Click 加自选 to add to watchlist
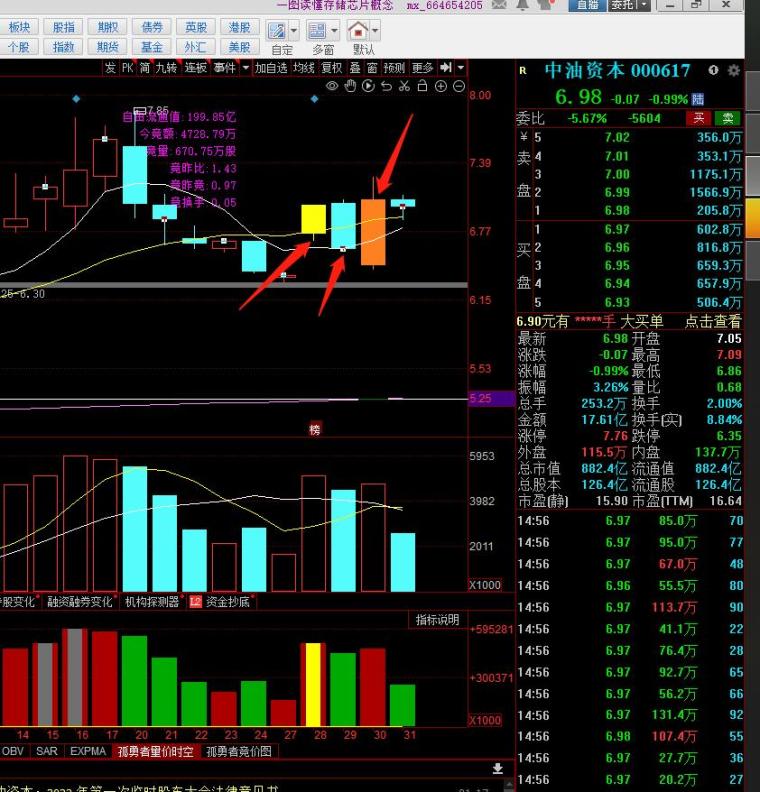760x792 pixels. tap(271, 68)
